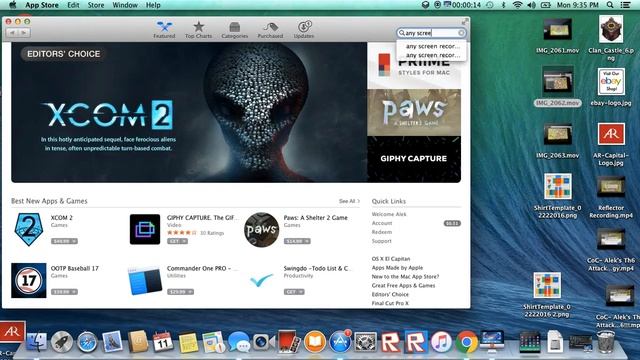Open iBooks from the Dock
This screenshot has height=360, width=640.
point(315,342)
